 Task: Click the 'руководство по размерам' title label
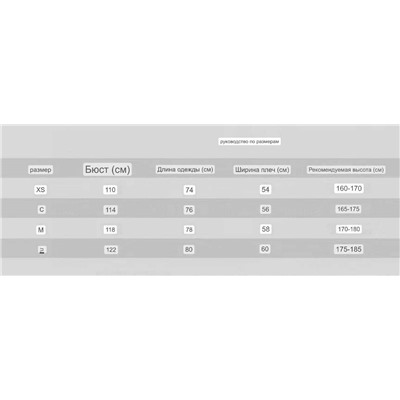click(249, 141)
